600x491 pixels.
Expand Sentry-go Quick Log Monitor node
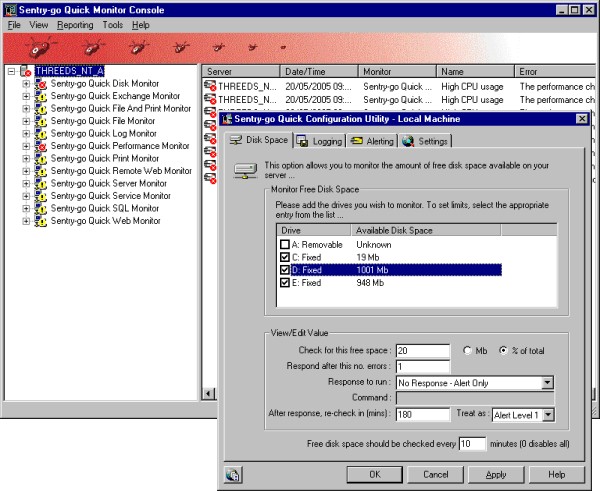pyautogui.click(x=26, y=134)
